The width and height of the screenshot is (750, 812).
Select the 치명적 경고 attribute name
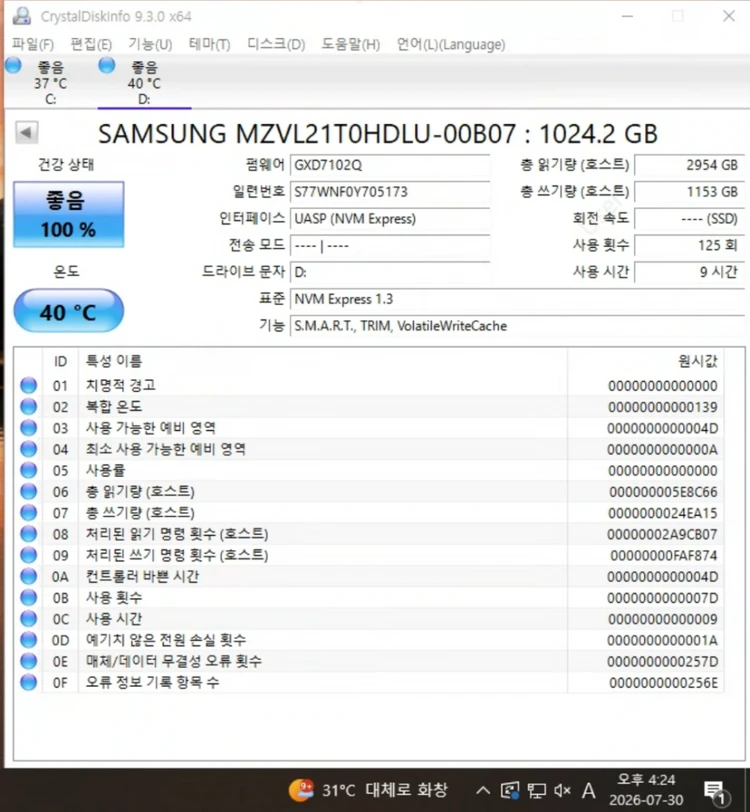coord(120,385)
